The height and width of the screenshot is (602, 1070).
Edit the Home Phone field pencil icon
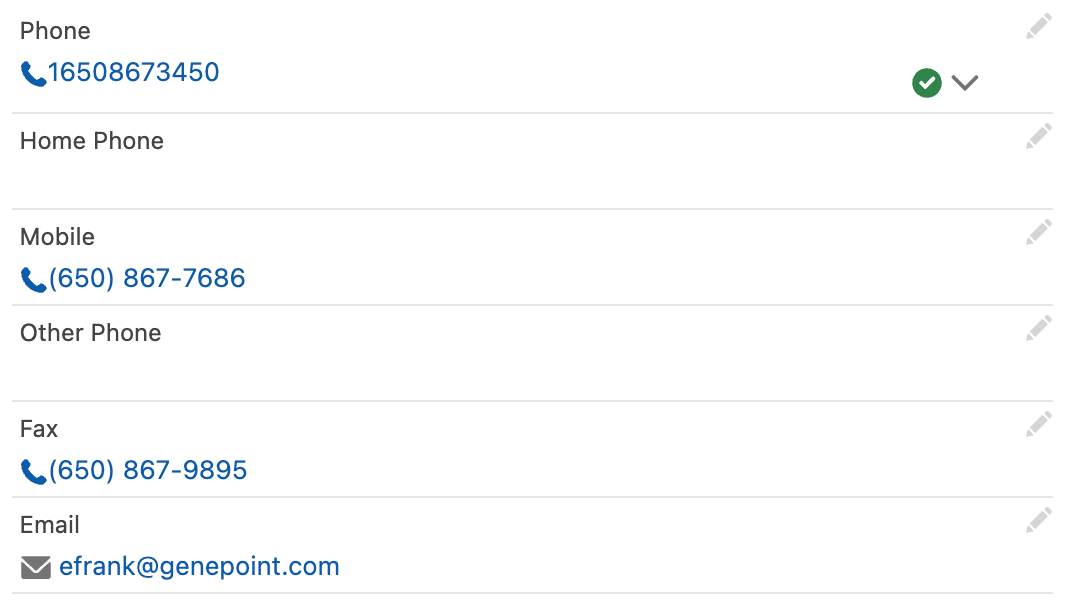pos(1039,137)
